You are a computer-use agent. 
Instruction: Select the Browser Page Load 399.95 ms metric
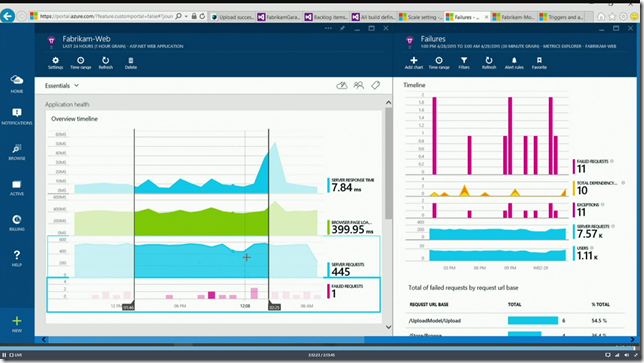click(x=352, y=228)
